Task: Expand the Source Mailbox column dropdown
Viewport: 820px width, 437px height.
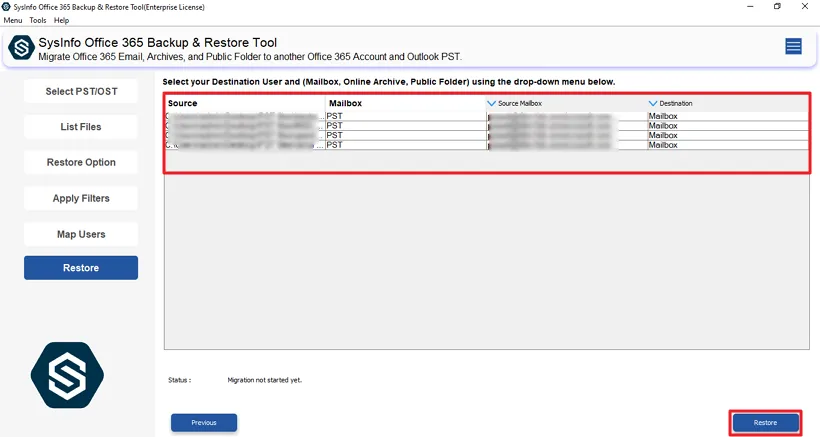Action: (x=491, y=104)
